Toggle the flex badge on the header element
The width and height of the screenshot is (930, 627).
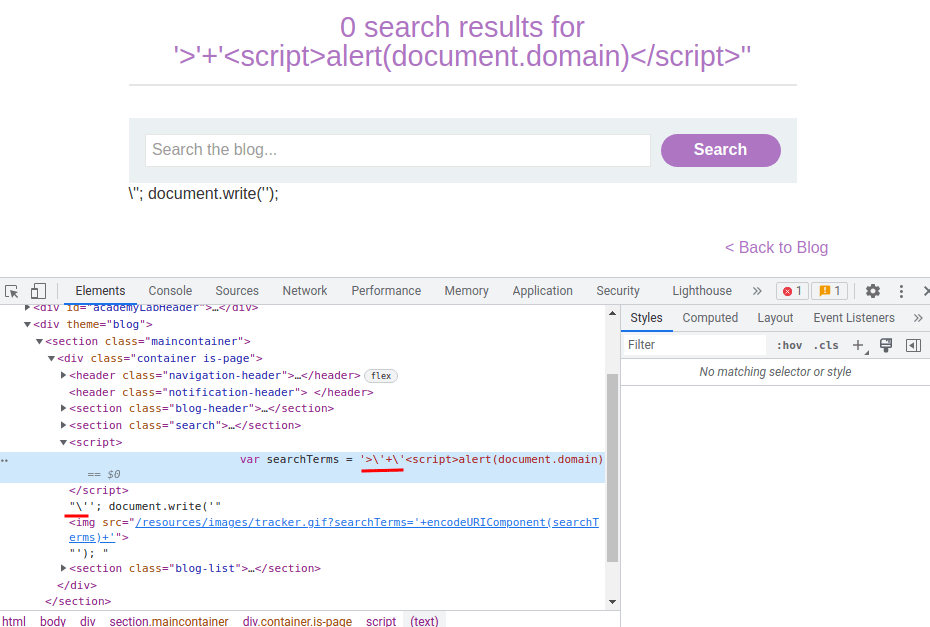click(380, 376)
